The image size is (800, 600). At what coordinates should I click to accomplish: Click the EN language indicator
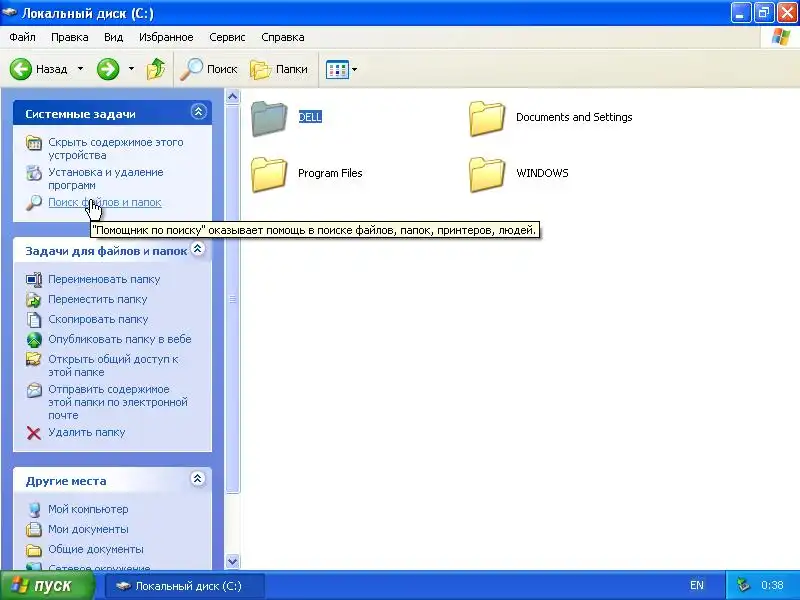point(696,585)
